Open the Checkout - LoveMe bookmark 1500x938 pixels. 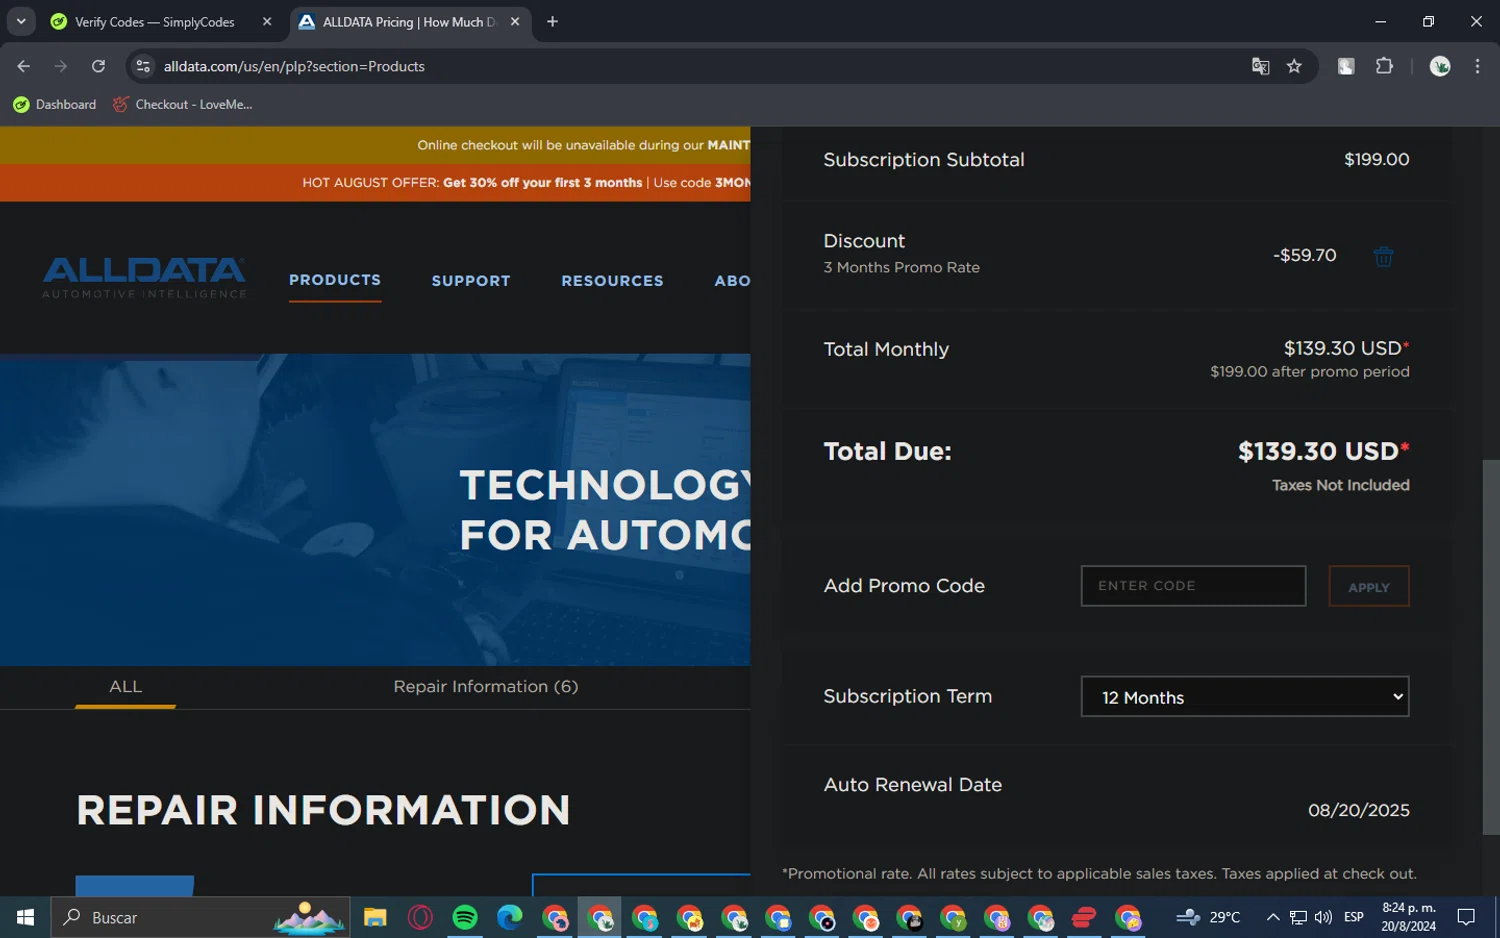tap(183, 104)
